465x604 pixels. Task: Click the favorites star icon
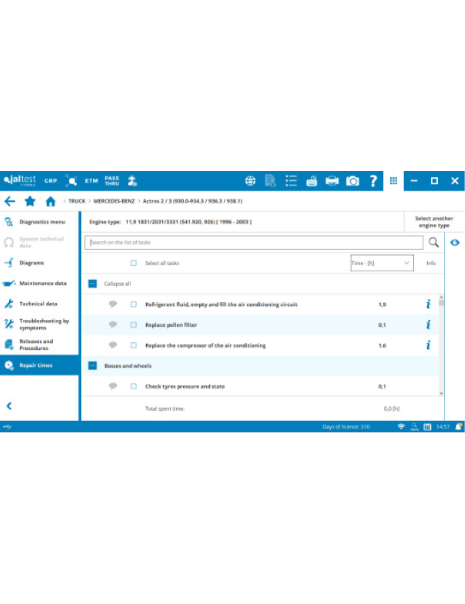[x=30, y=201]
